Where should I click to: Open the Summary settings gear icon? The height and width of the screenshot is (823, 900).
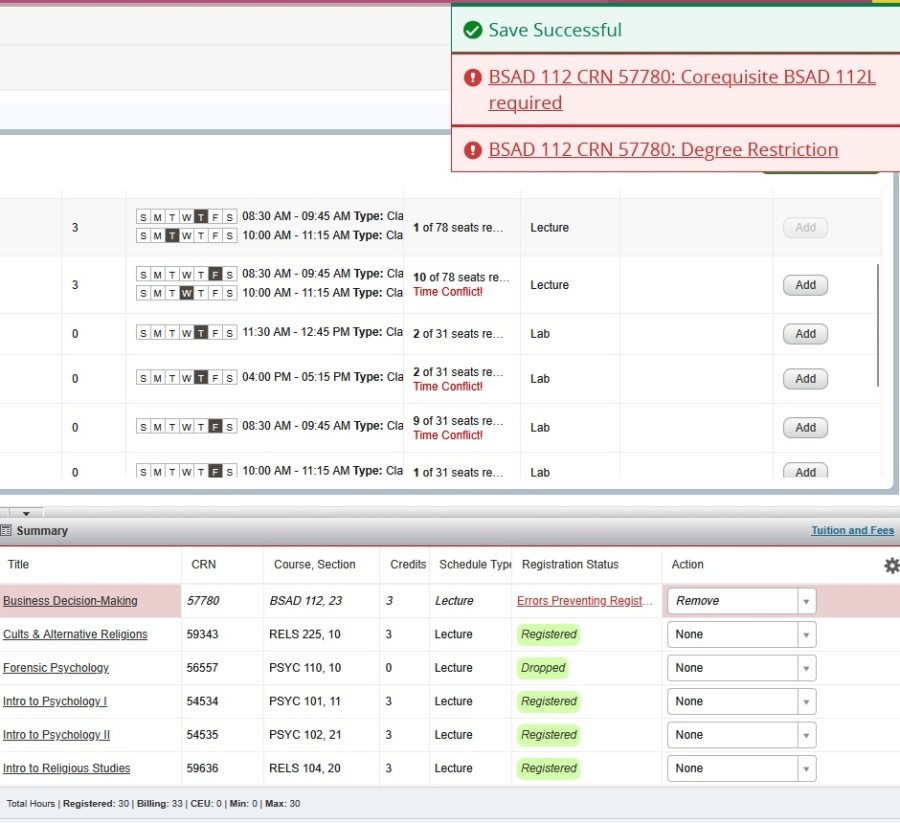[891, 566]
